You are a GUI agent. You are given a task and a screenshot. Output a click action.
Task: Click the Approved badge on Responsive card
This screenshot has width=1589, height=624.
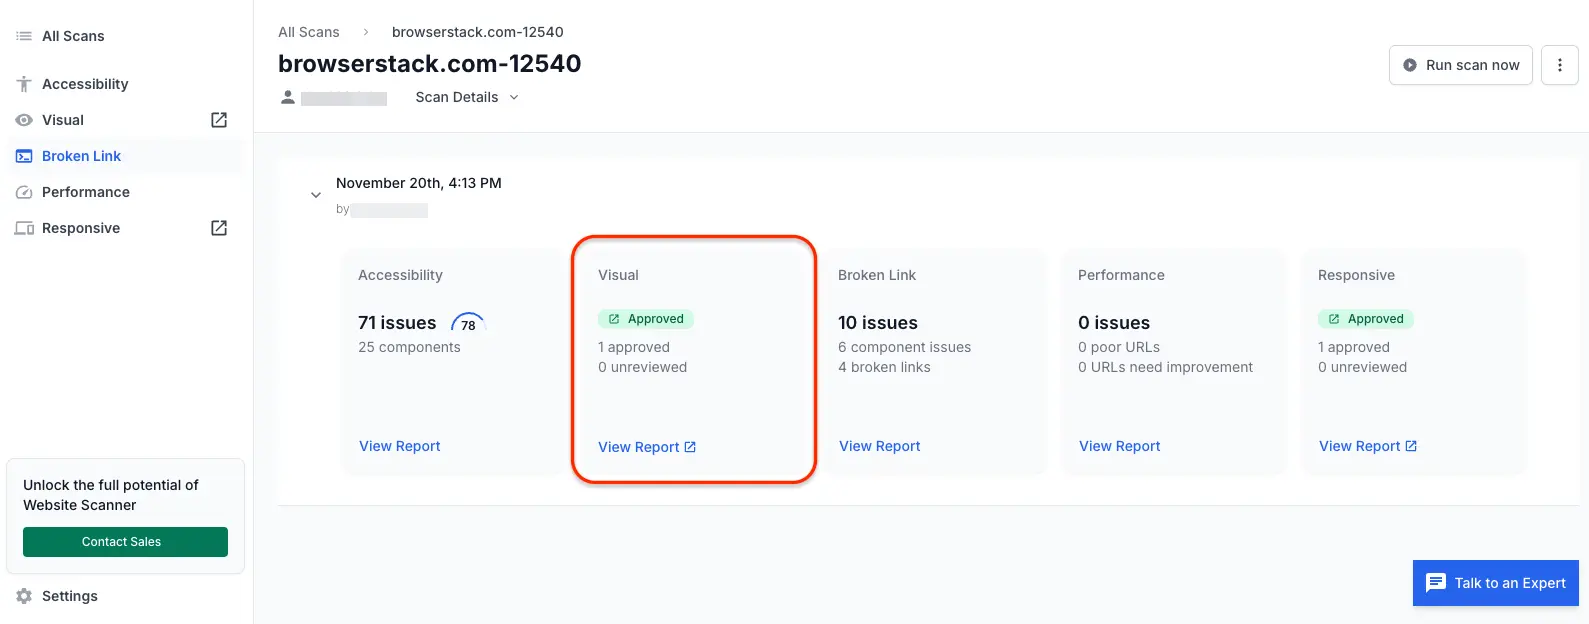click(x=1366, y=318)
